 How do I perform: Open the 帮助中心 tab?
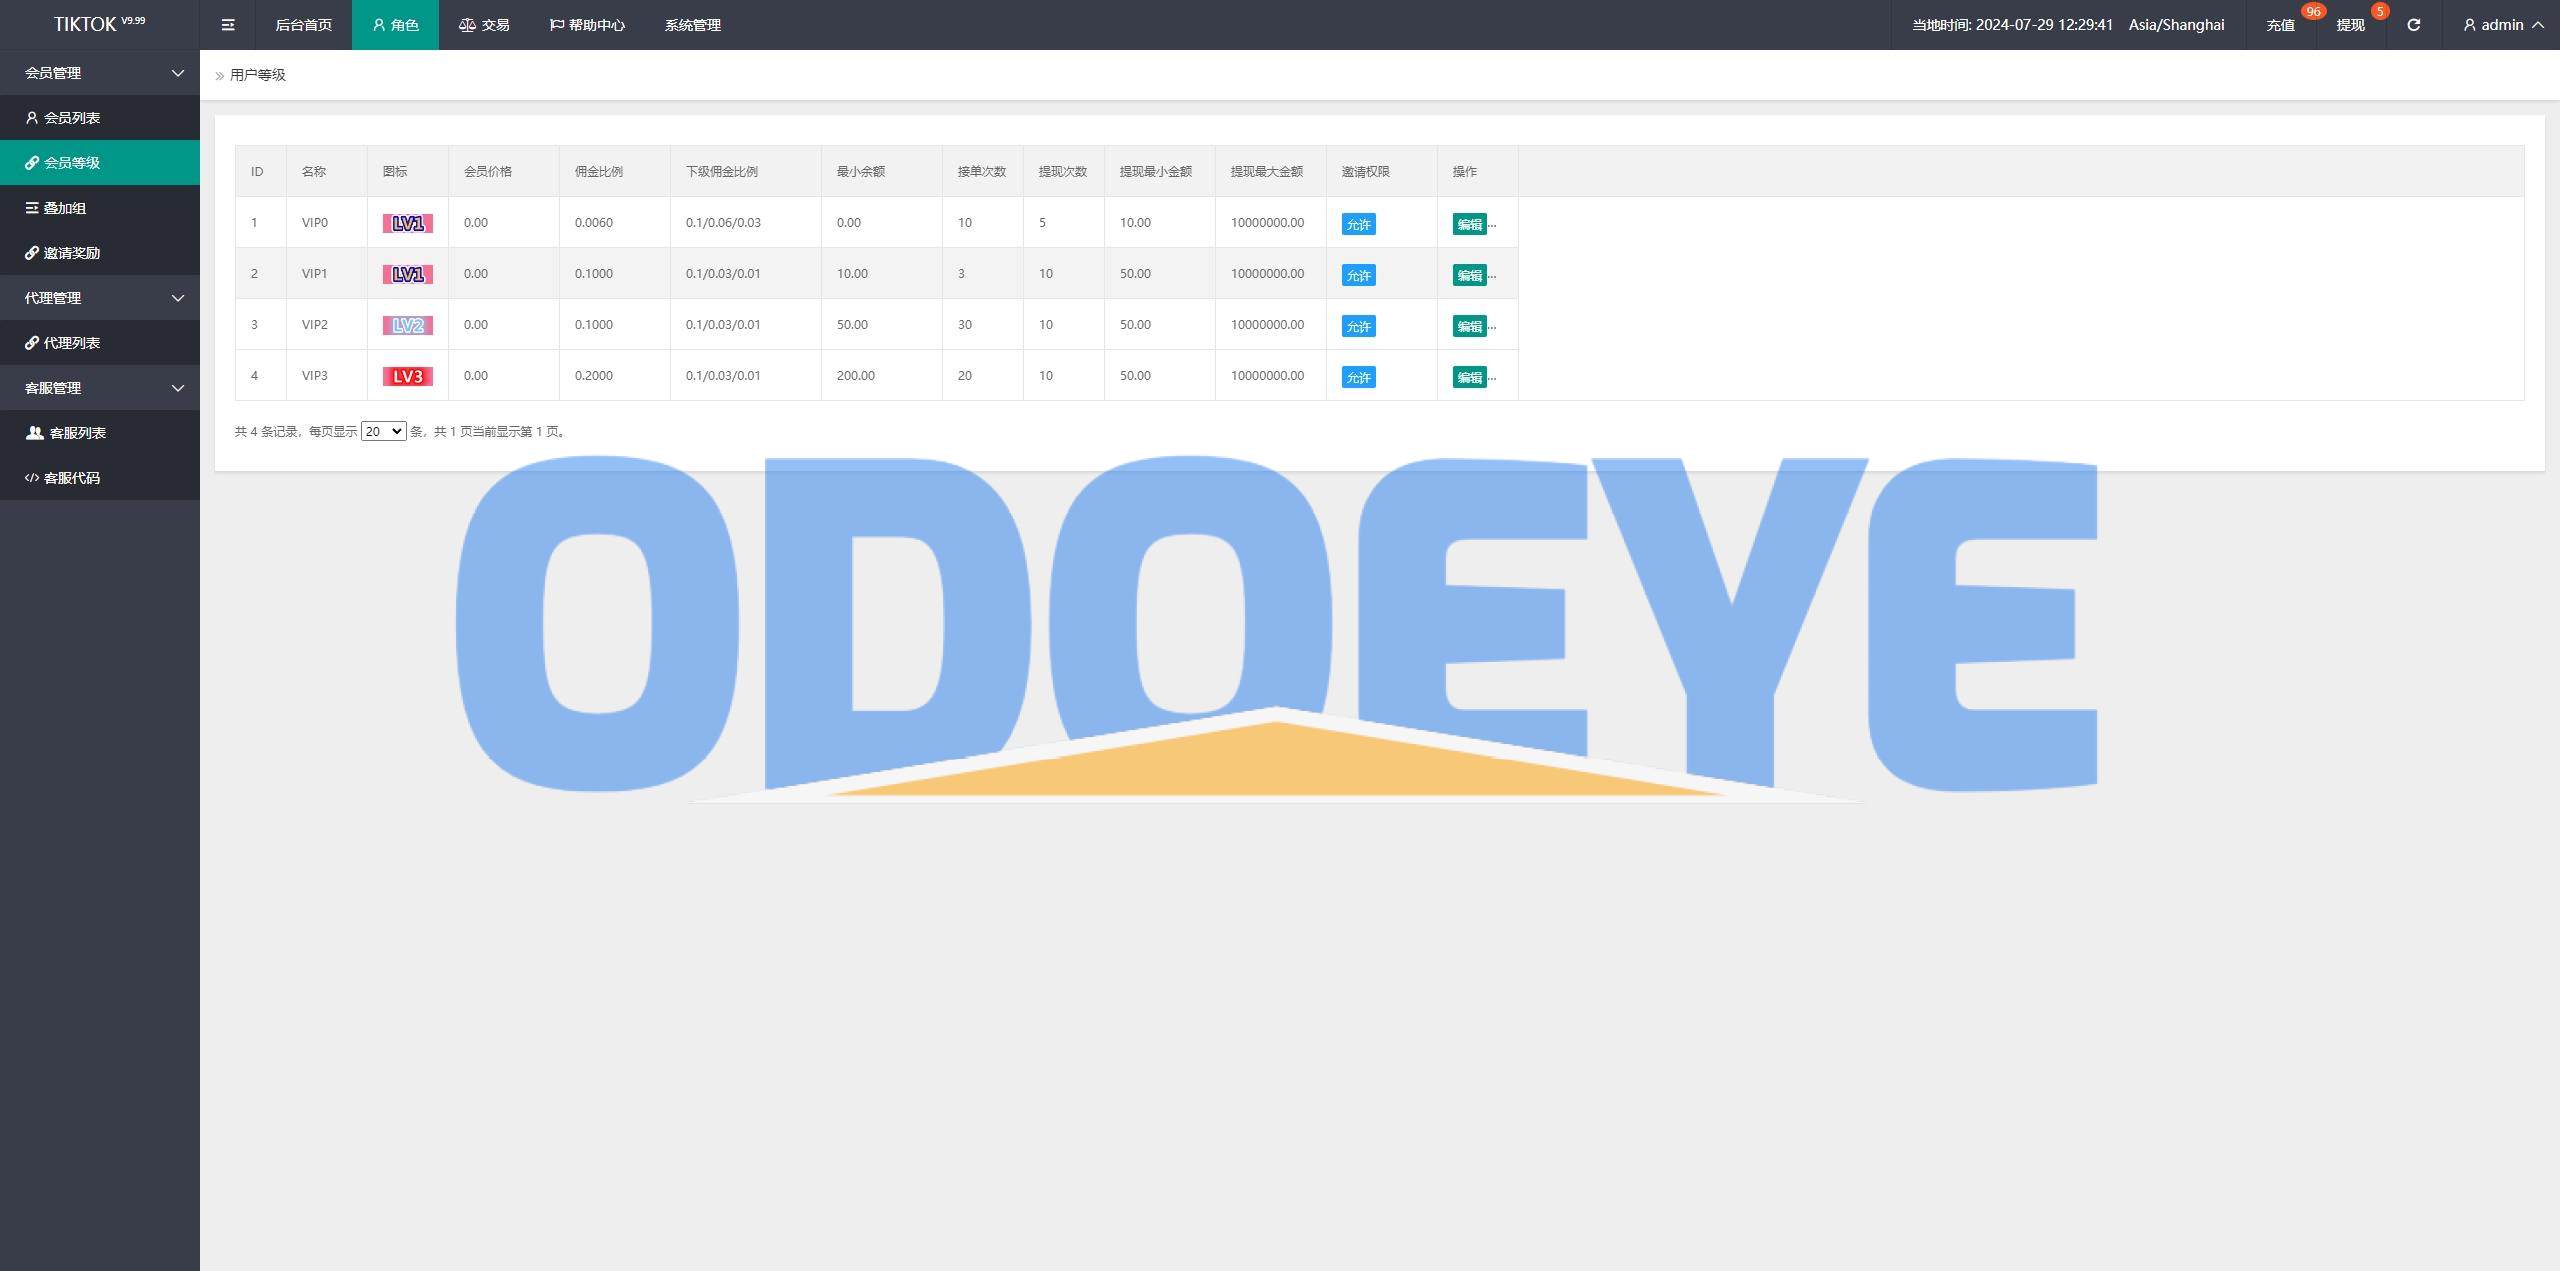(587, 25)
